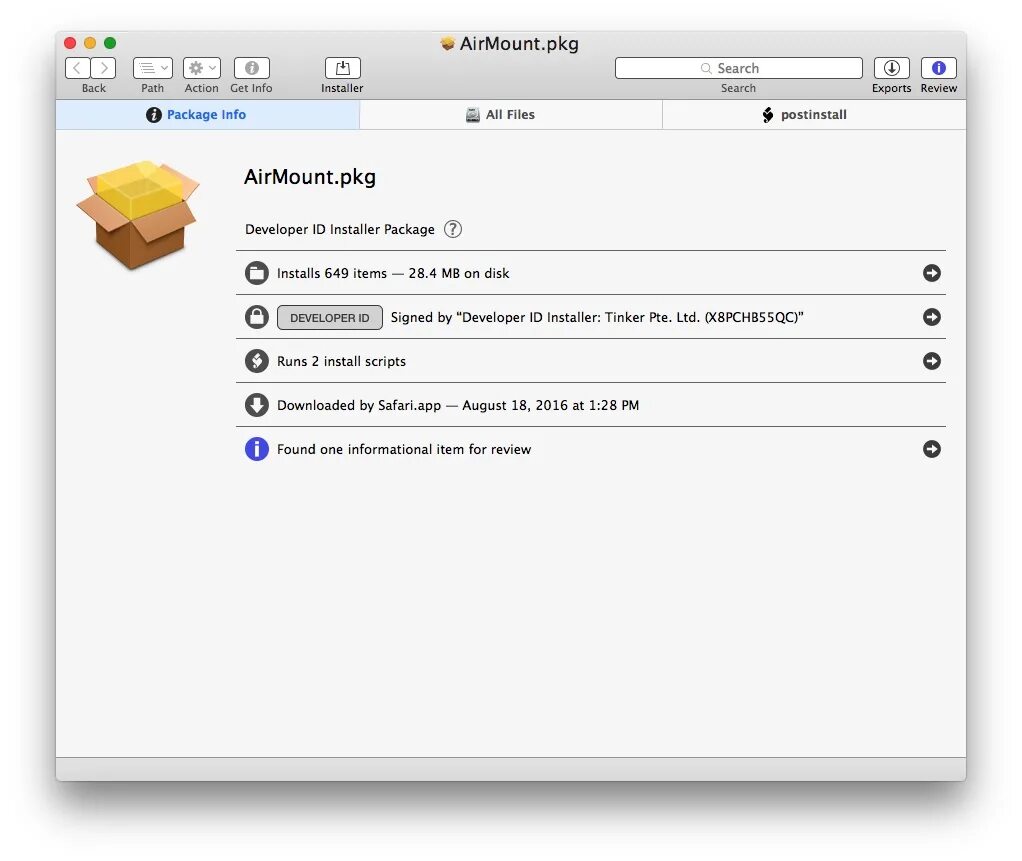
Task: Minimize window with the yellow button
Action: [x=90, y=43]
